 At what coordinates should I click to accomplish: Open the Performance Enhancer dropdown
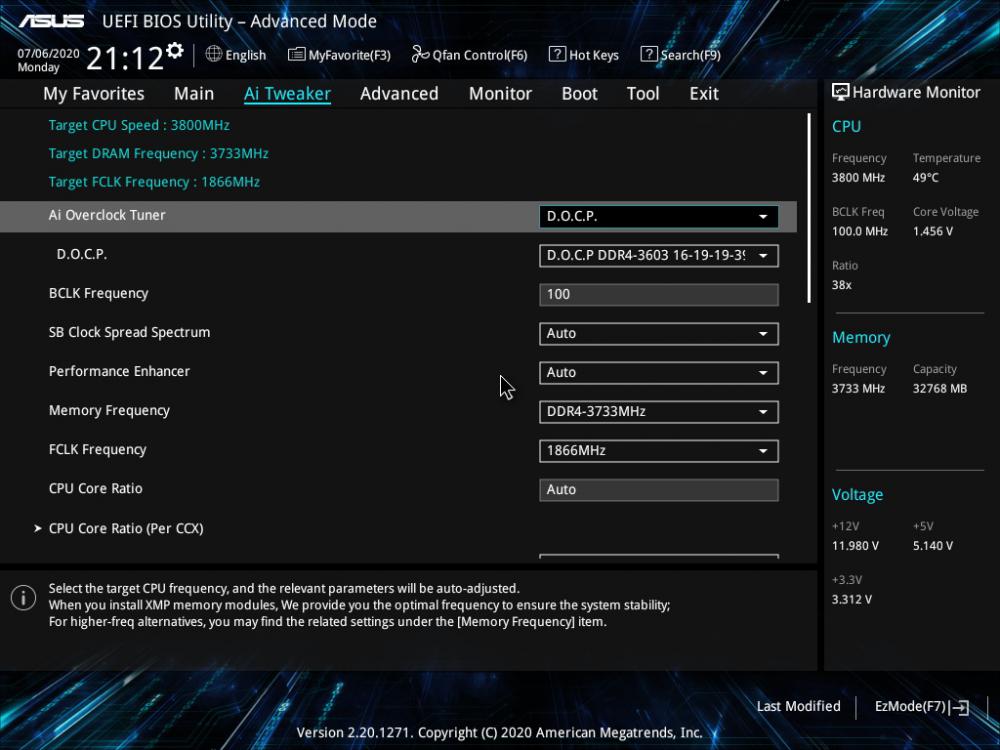[x=658, y=372]
